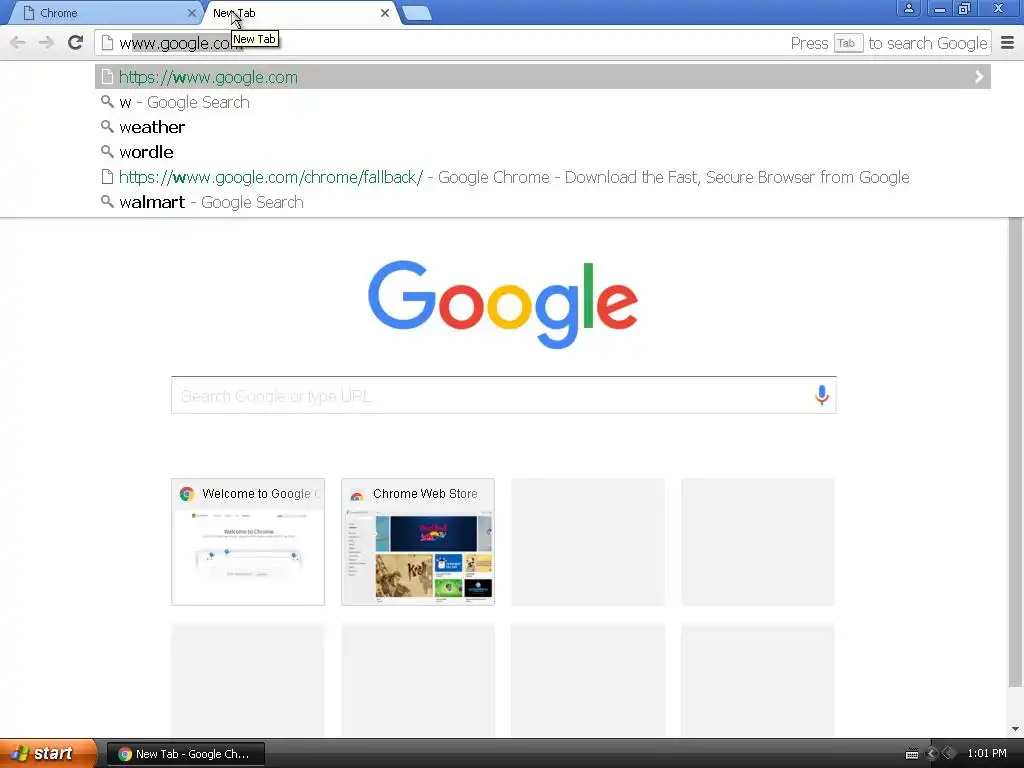Click the Google logo
Image resolution: width=1024 pixels, height=768 pixels.
503,304
